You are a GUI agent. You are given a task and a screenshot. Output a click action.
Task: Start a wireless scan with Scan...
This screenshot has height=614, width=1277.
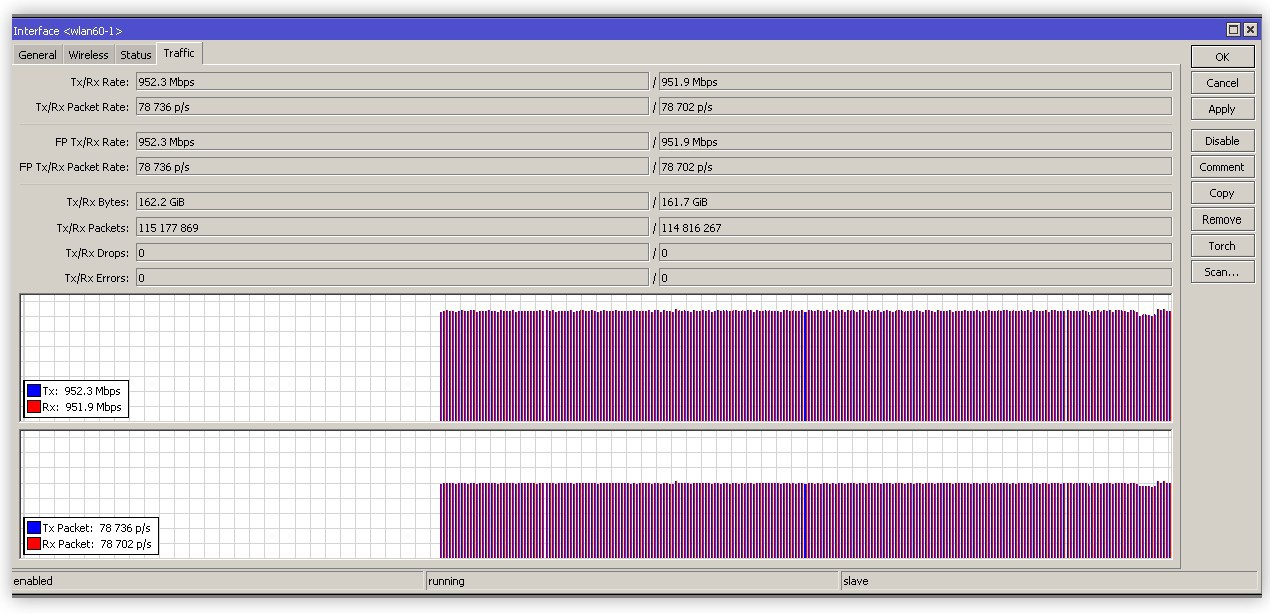click(x=1222, y=272)
